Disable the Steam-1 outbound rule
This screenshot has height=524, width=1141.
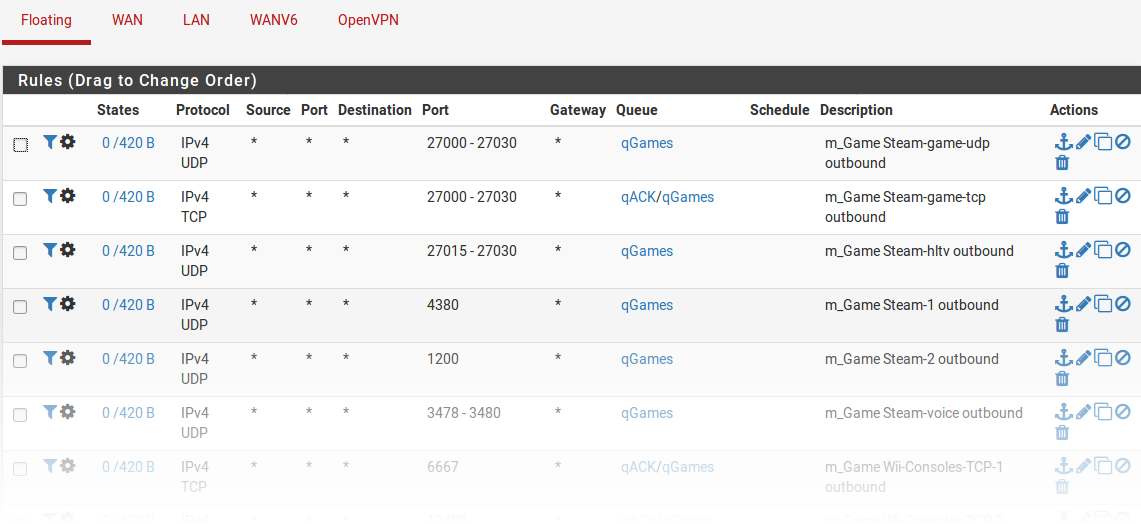(x=1122, y=304)
